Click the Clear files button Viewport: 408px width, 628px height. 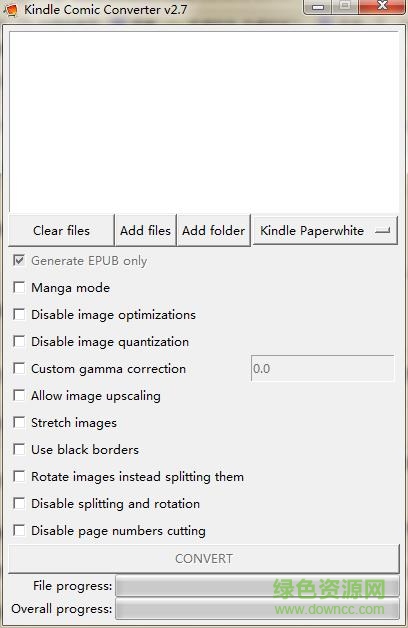click(x=61, y=230)
